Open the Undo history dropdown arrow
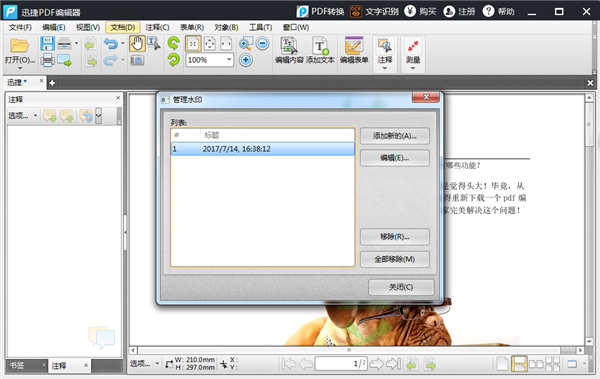This screenshot has width=600, height=379. [x=123, y=43]
